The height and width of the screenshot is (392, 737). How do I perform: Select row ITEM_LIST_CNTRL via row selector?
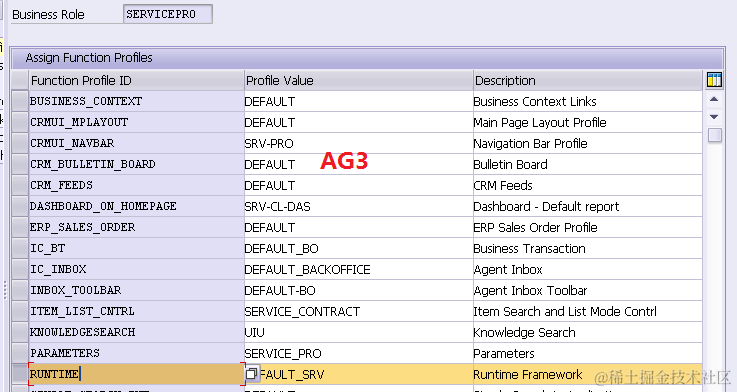[20, 311]
